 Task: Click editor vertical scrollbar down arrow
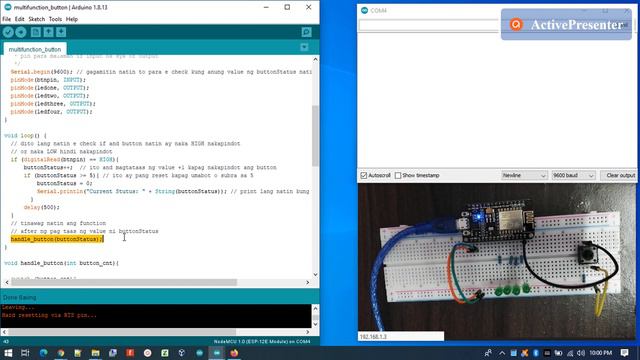pos(315,274)
